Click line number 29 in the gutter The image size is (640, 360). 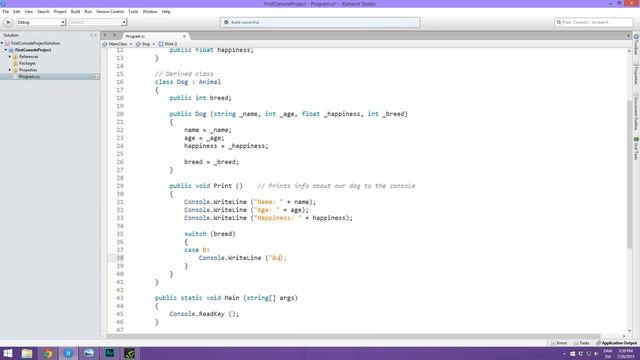(120, 186)
